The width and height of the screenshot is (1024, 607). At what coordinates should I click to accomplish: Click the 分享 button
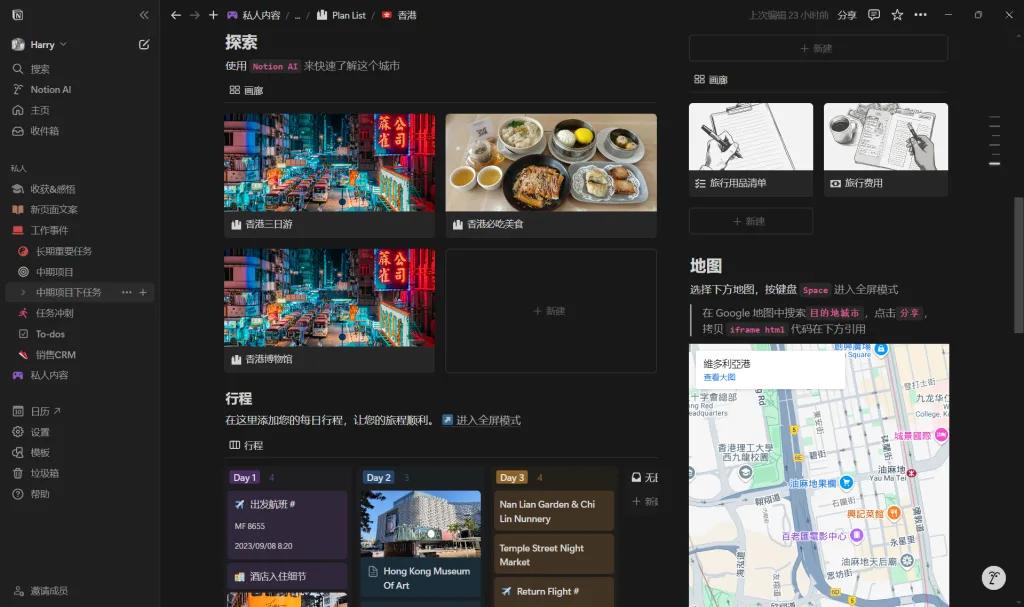coord(847,15)
